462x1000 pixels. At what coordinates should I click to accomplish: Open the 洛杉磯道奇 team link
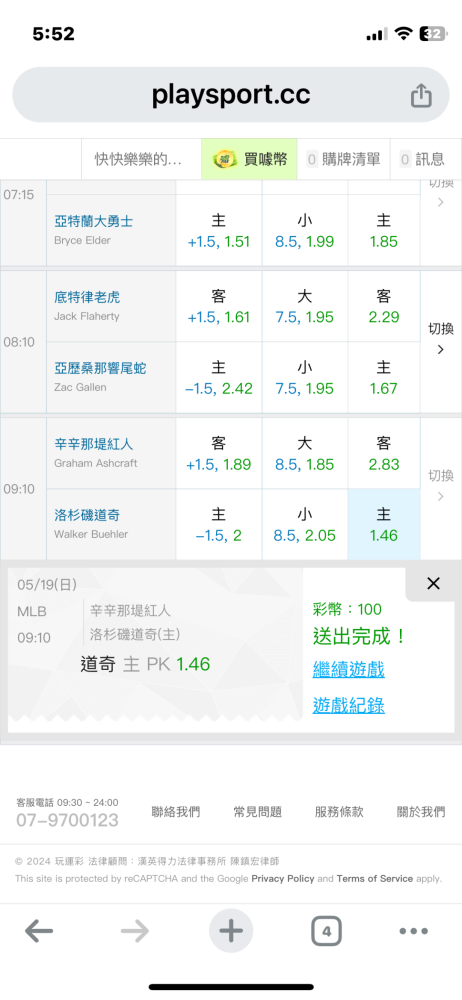(x=87, y=515)
